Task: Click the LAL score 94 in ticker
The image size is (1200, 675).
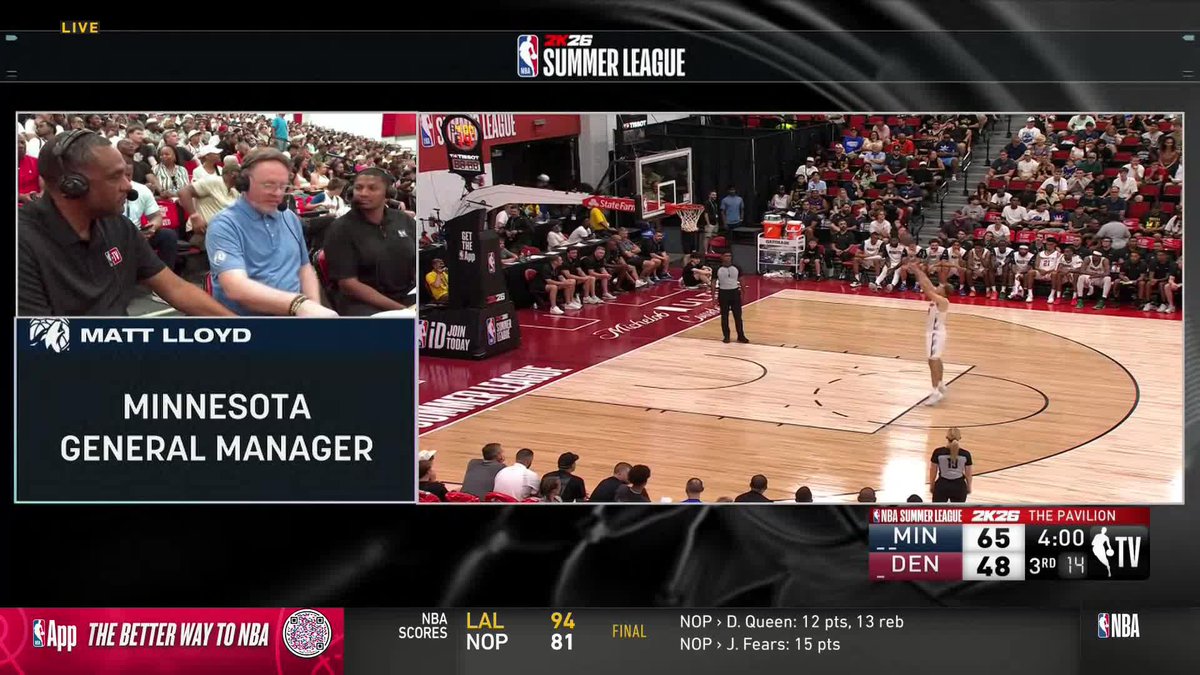Action: (562, 621)
